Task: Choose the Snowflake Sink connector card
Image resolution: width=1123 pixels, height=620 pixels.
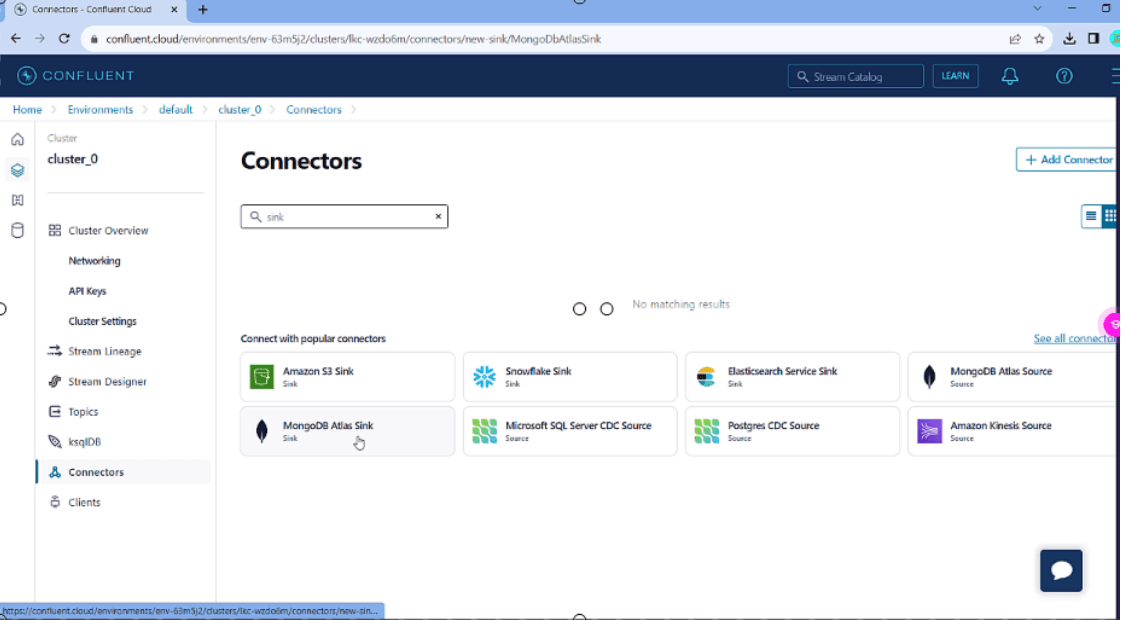Action: [x=569, y=376]
